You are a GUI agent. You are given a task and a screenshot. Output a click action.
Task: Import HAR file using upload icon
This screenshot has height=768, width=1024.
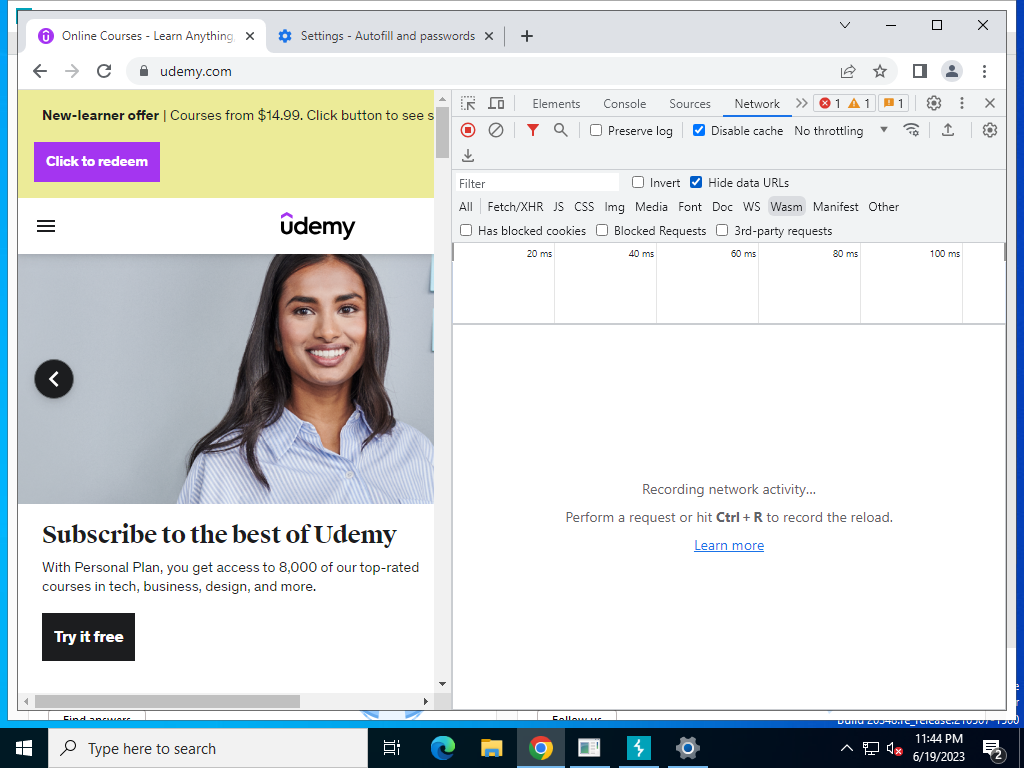948,130
